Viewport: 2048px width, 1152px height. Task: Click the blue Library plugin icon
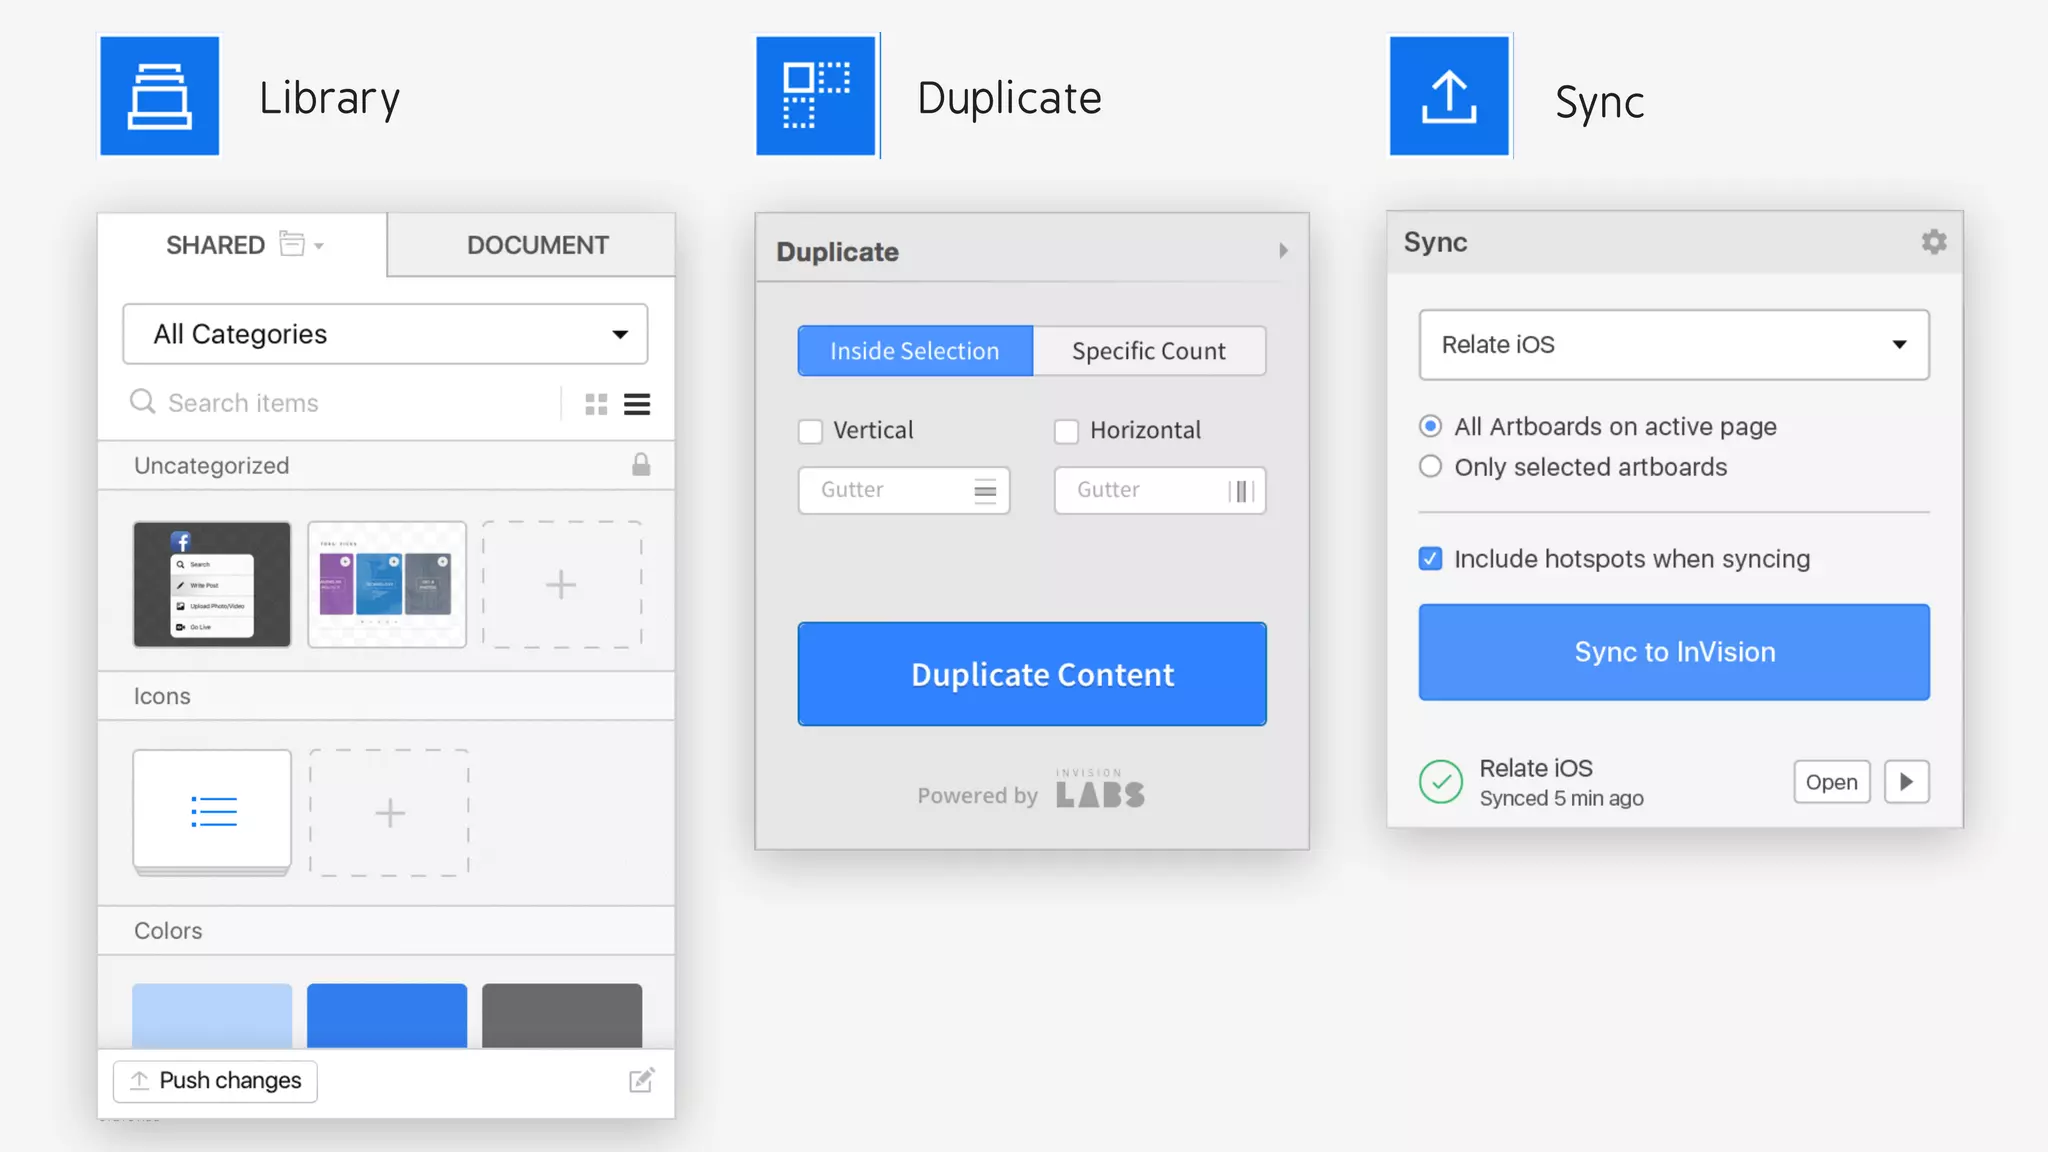coord(160,96)
